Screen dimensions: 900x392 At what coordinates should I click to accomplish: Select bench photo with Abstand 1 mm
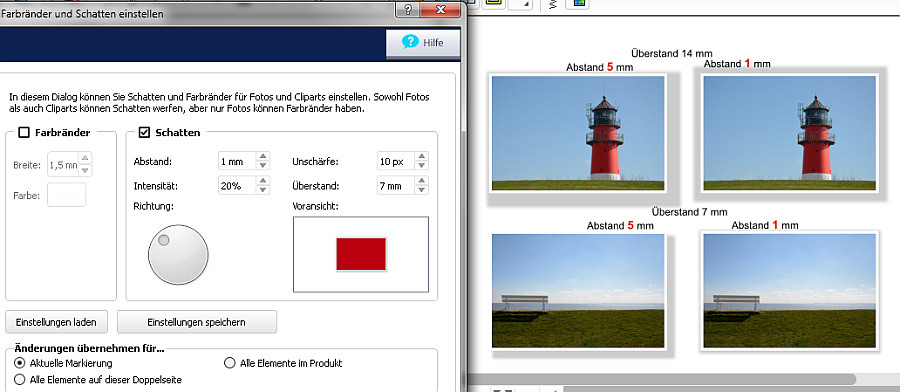pyautogui.click(x=789, y=290)
